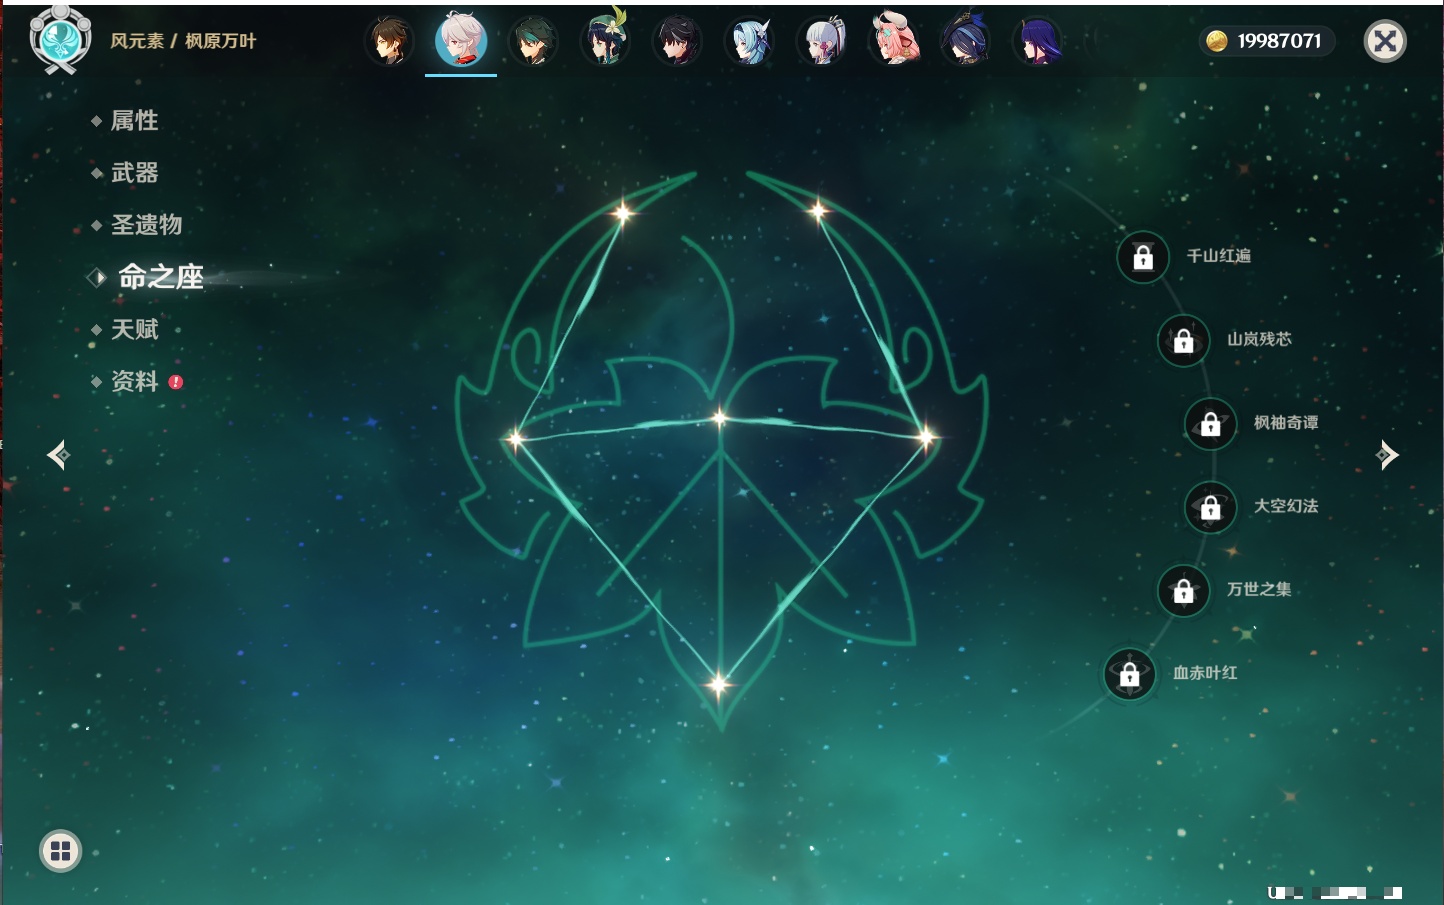Go to next character with right arrow
Viewport: 1444px width, 905px height.
[1387, 455]
